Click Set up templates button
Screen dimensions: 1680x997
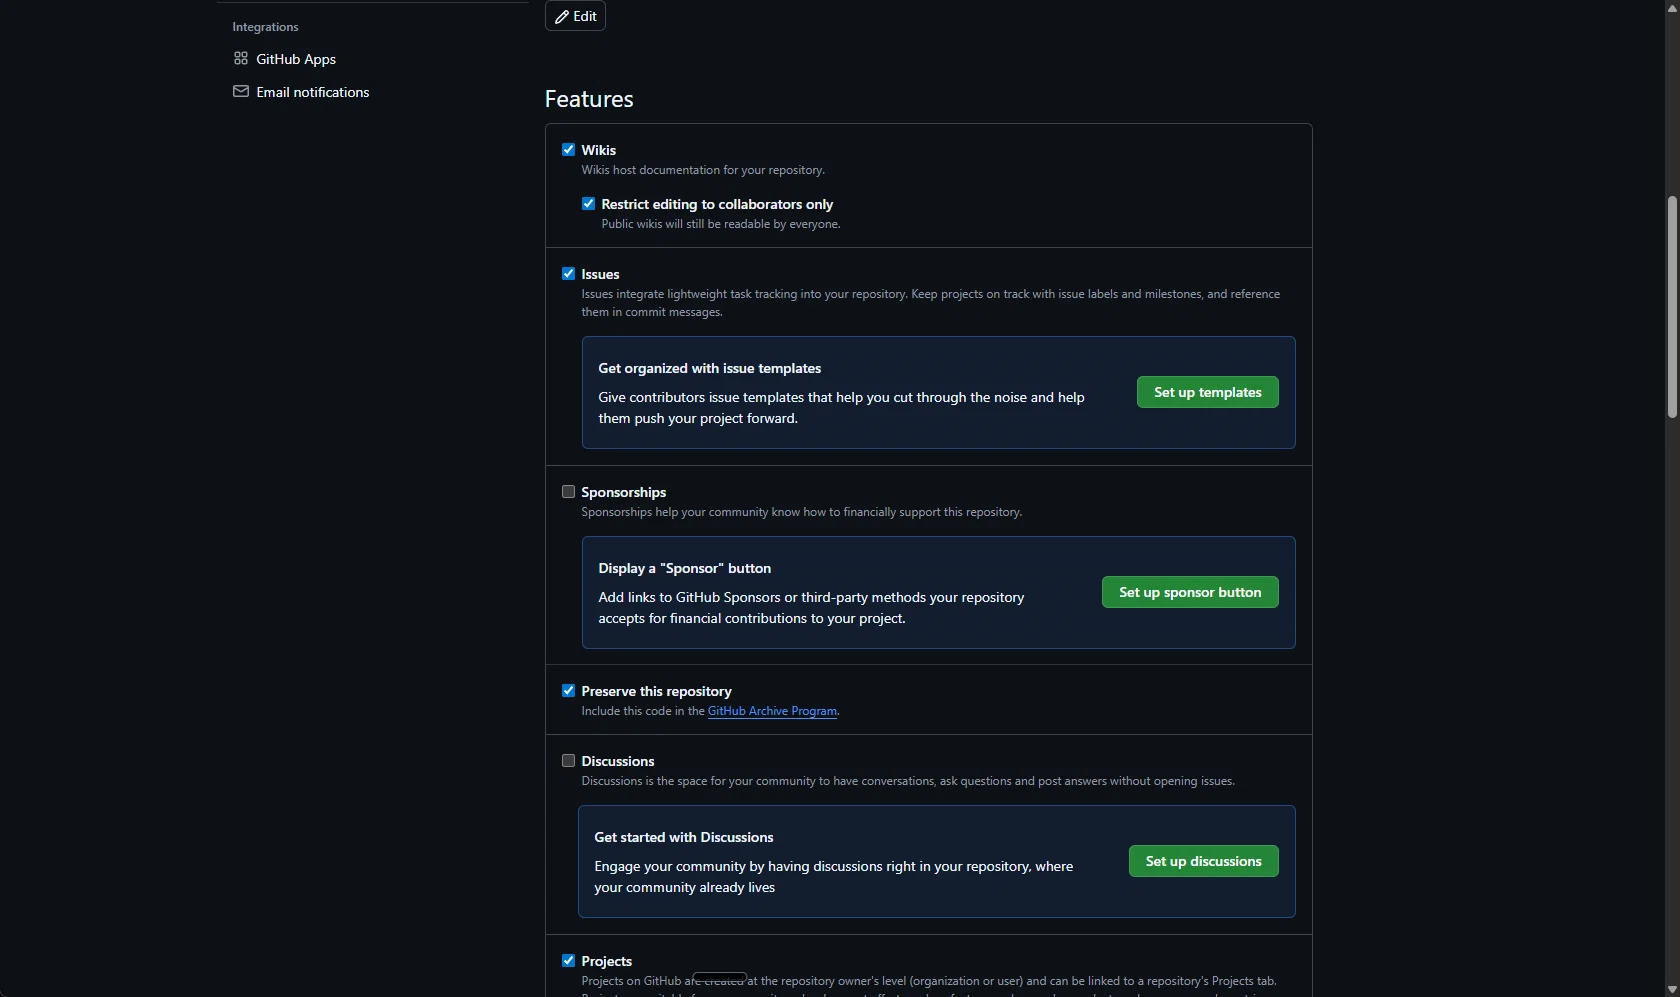pyautogui.click(x=1207, y=392)
